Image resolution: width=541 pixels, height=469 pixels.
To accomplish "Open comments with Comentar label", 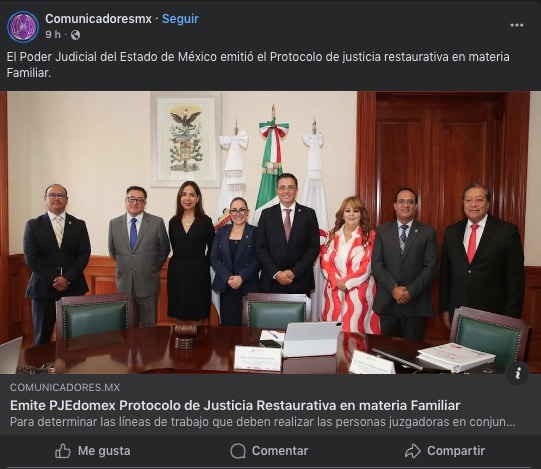I will click(x=280, y=451).
